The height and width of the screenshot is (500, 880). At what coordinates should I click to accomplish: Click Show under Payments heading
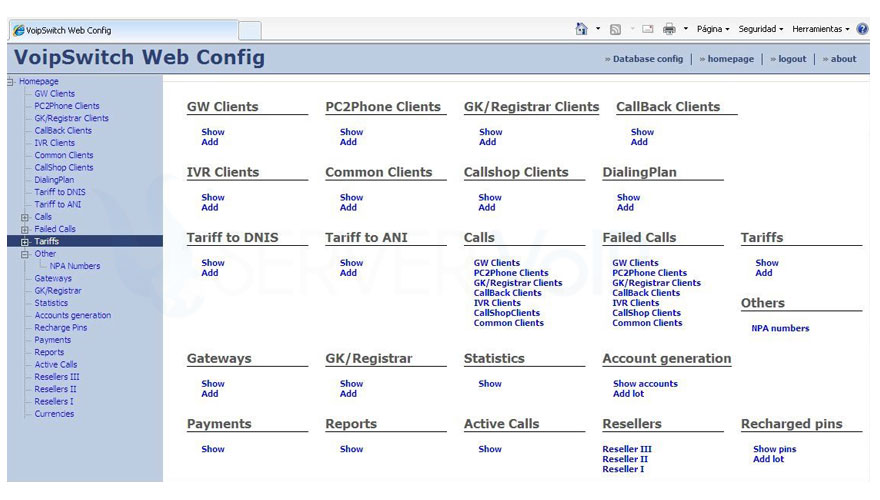pyautogui.click(x=213, y=449)
